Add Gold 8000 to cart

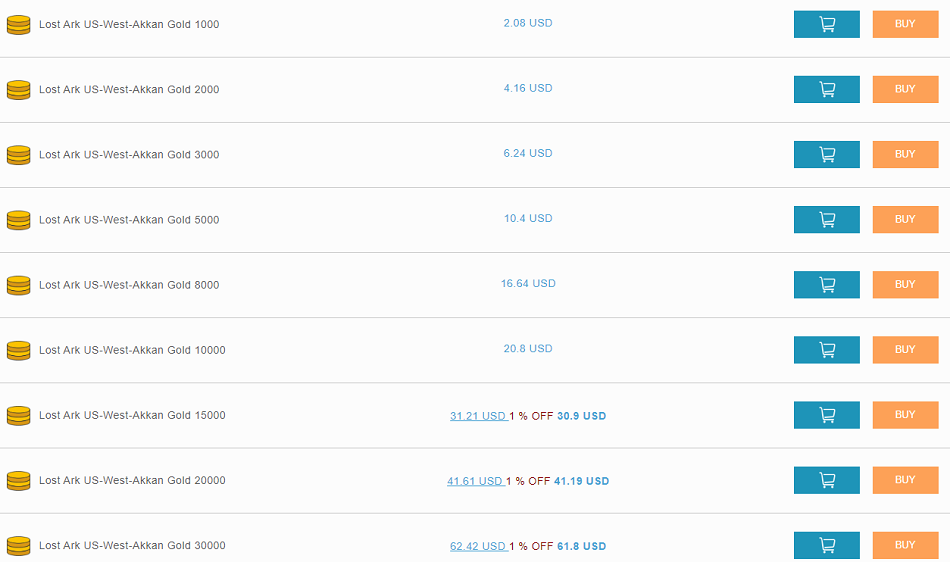pyautogui.click(x=826, y=285)
